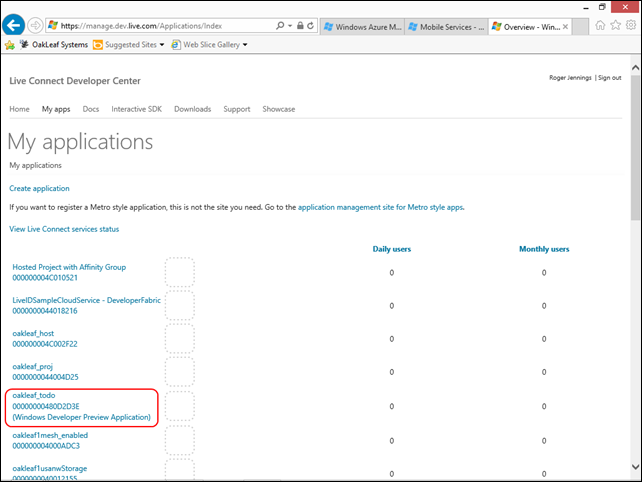Open the Interactive SDK navigation item
Viewport: 642px width, 482px height.
[137, 109]
